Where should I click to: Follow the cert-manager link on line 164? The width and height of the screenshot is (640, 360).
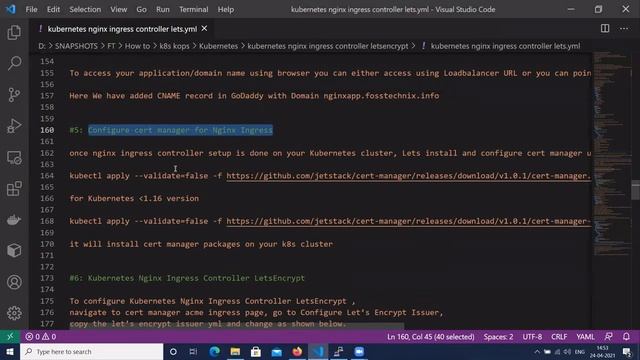click(x=409, y=176)
